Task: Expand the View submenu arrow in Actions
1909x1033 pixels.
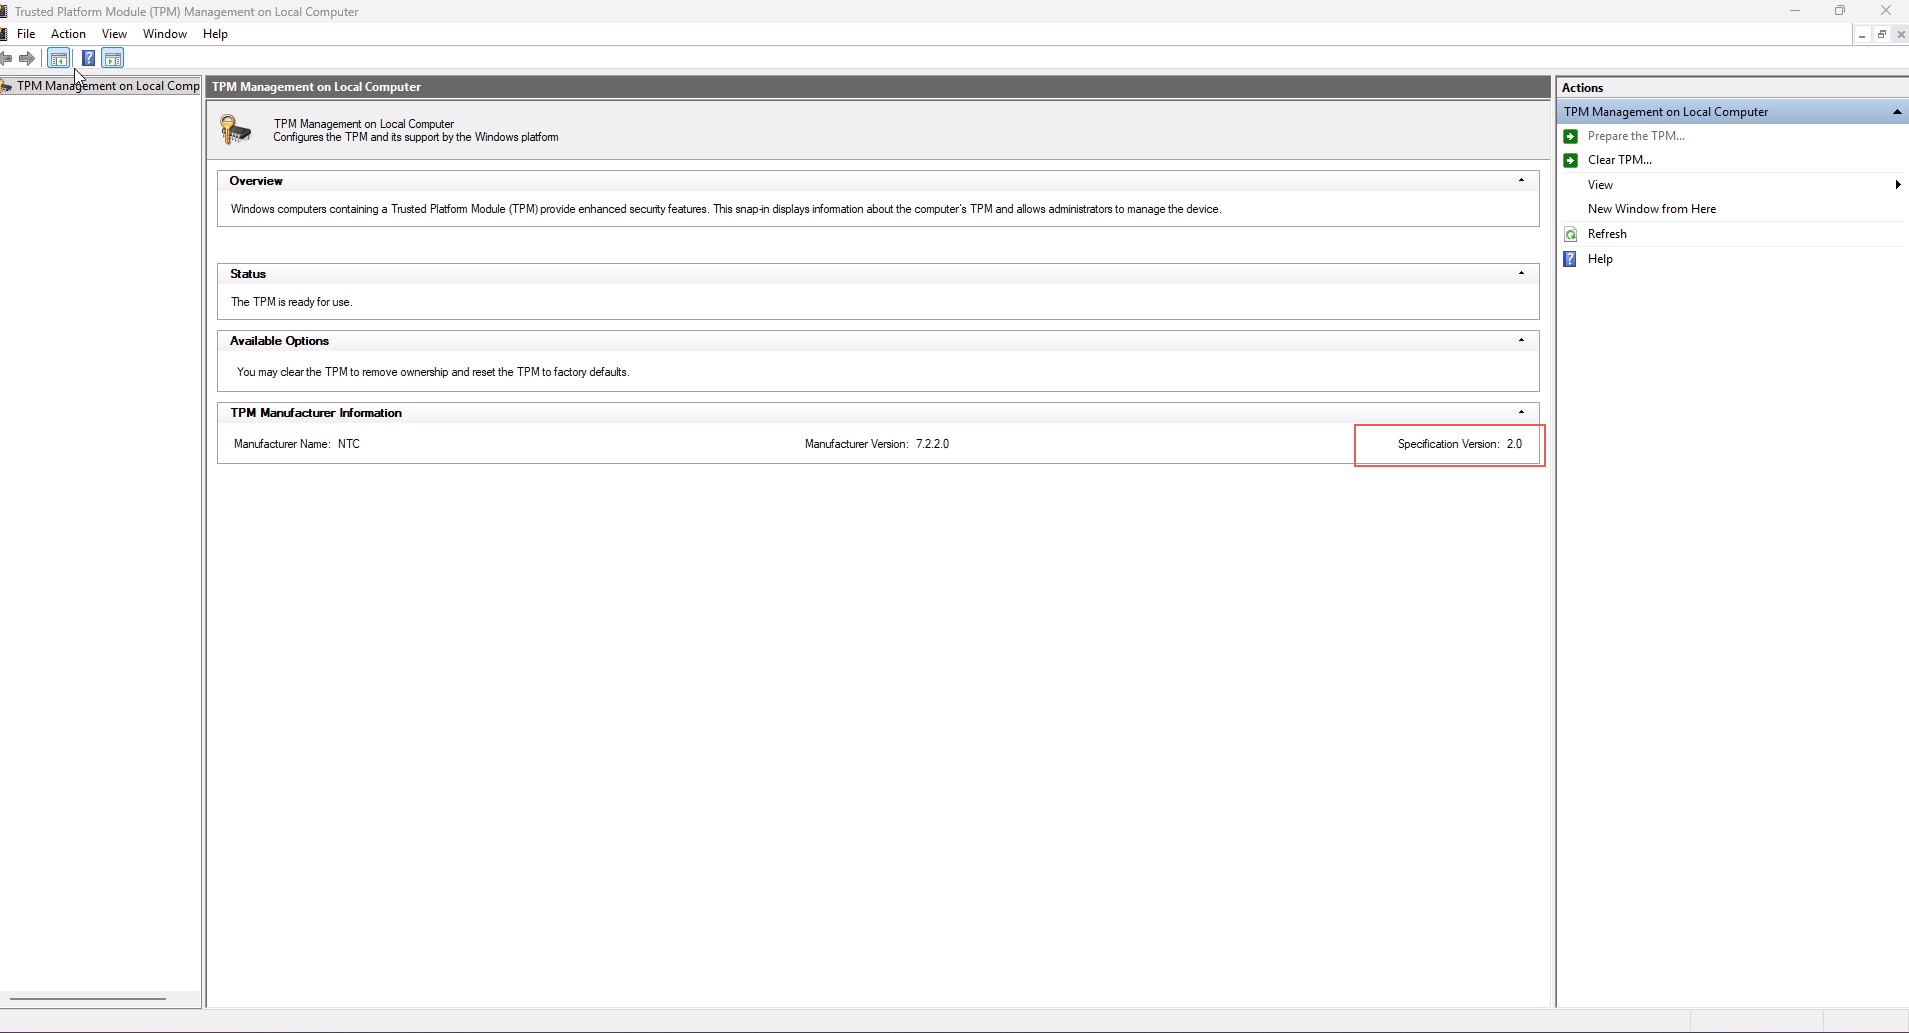Action: click(1897, 185)
